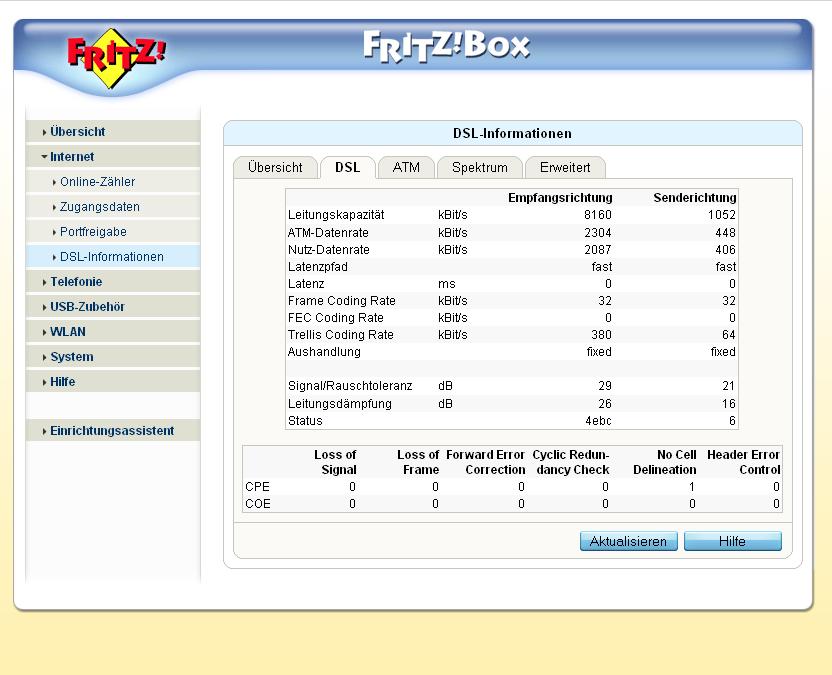Image resolution: width=832 pixels, height=675 pixels.
Task: Select DSL-Informationen in the sidebar
Action: (x=112, y=257)
